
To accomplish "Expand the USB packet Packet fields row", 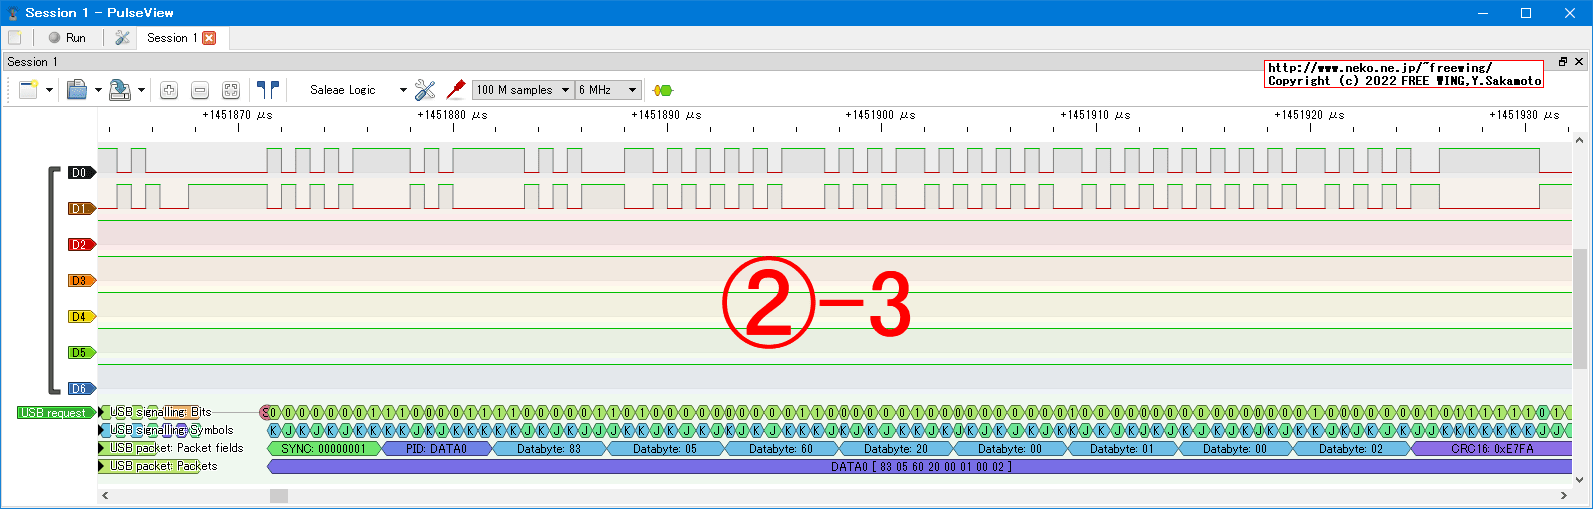I will (x=102, y=448).
